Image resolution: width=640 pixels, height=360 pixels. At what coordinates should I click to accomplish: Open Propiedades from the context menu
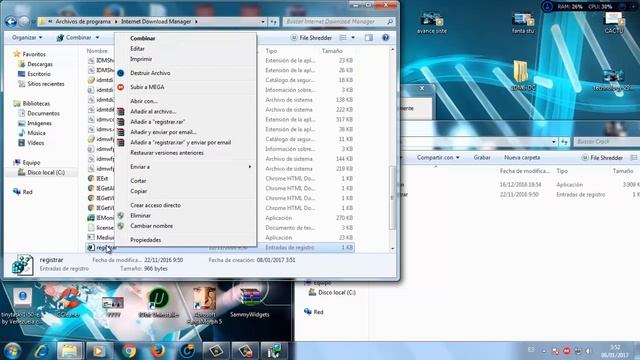(x=145, y=240)
